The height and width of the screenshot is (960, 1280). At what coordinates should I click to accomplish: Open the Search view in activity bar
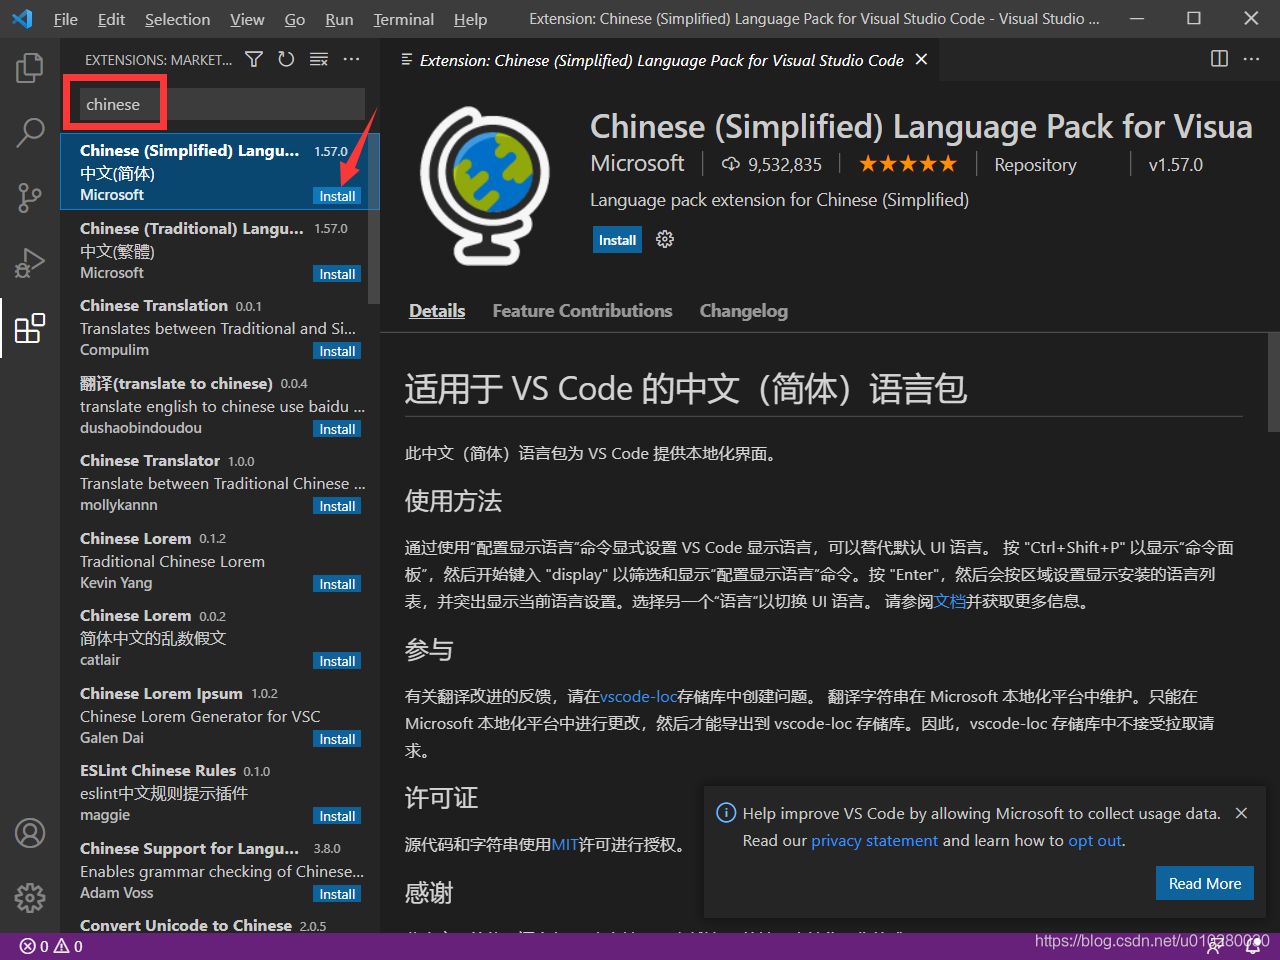[30, 132]
